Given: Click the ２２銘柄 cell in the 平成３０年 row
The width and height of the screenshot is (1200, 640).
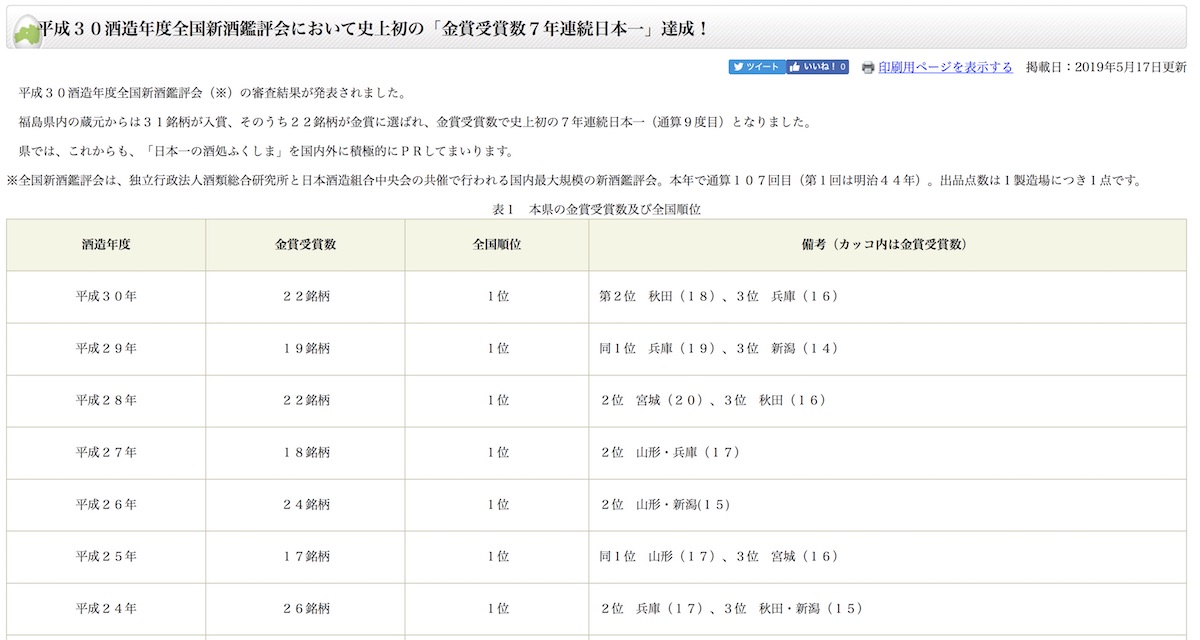Looking at the screenshot, I should 305,297.
